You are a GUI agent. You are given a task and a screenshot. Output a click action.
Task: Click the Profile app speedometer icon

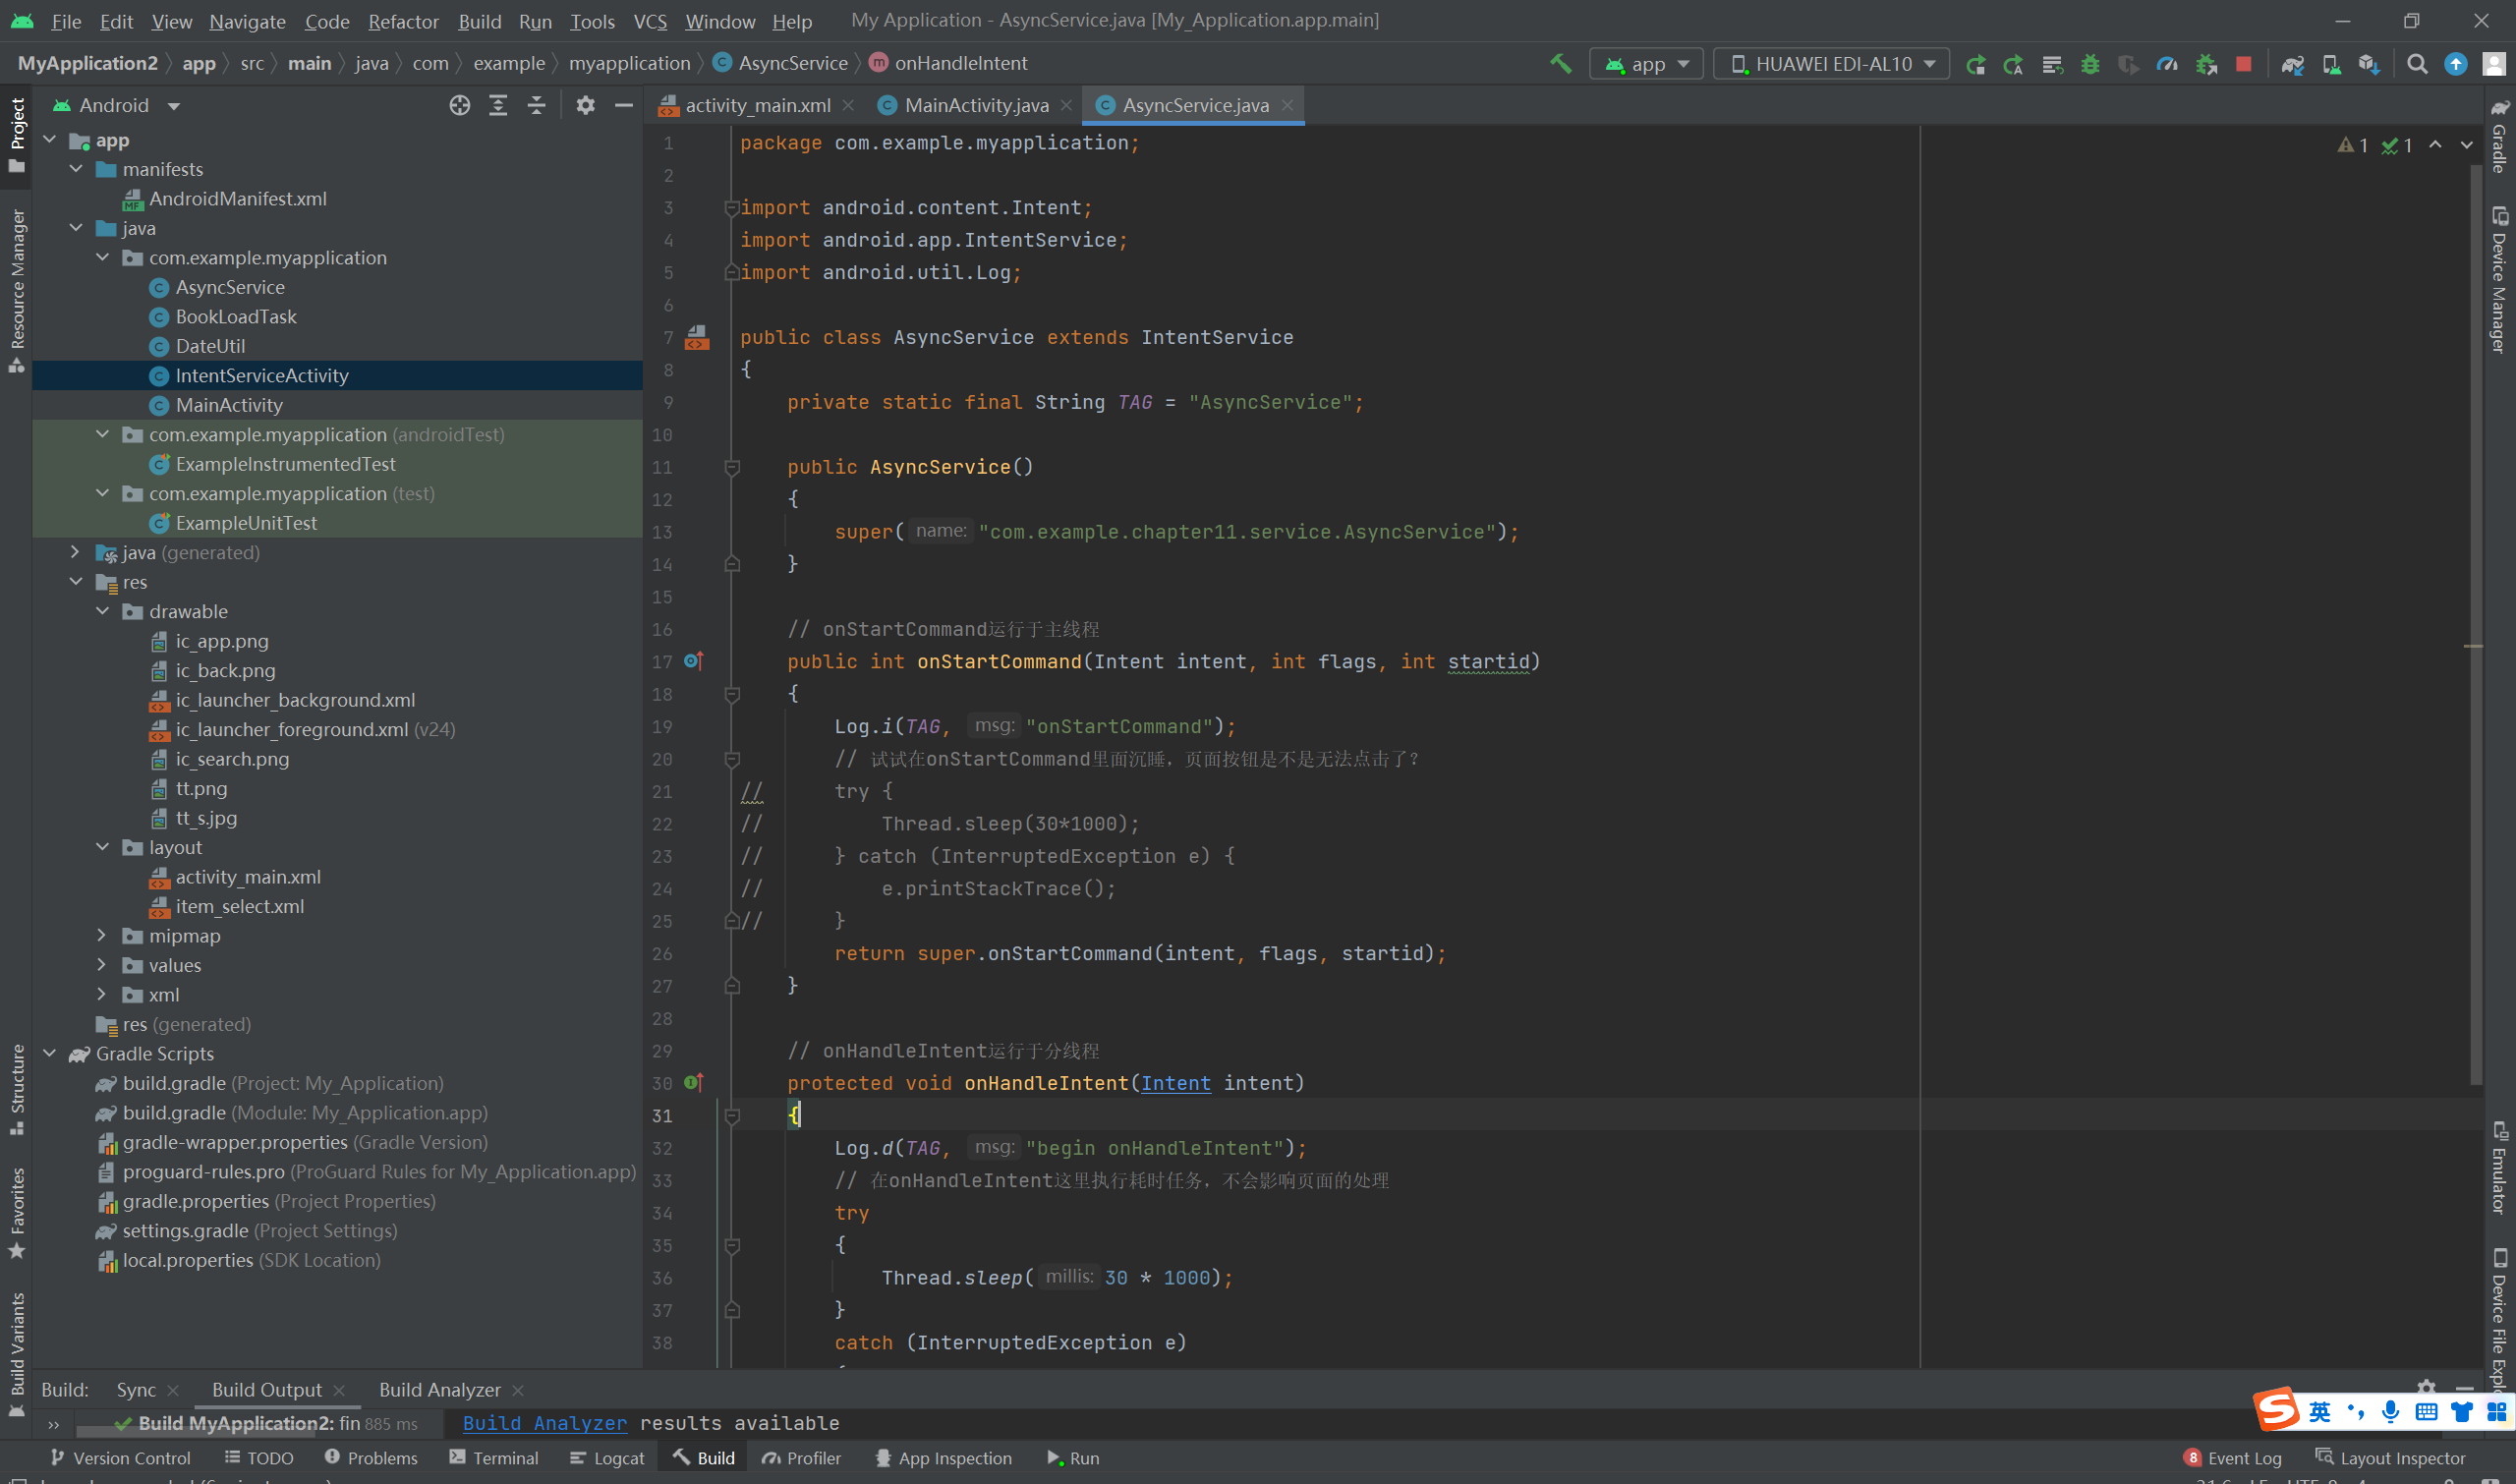(x=2167, y=64)
